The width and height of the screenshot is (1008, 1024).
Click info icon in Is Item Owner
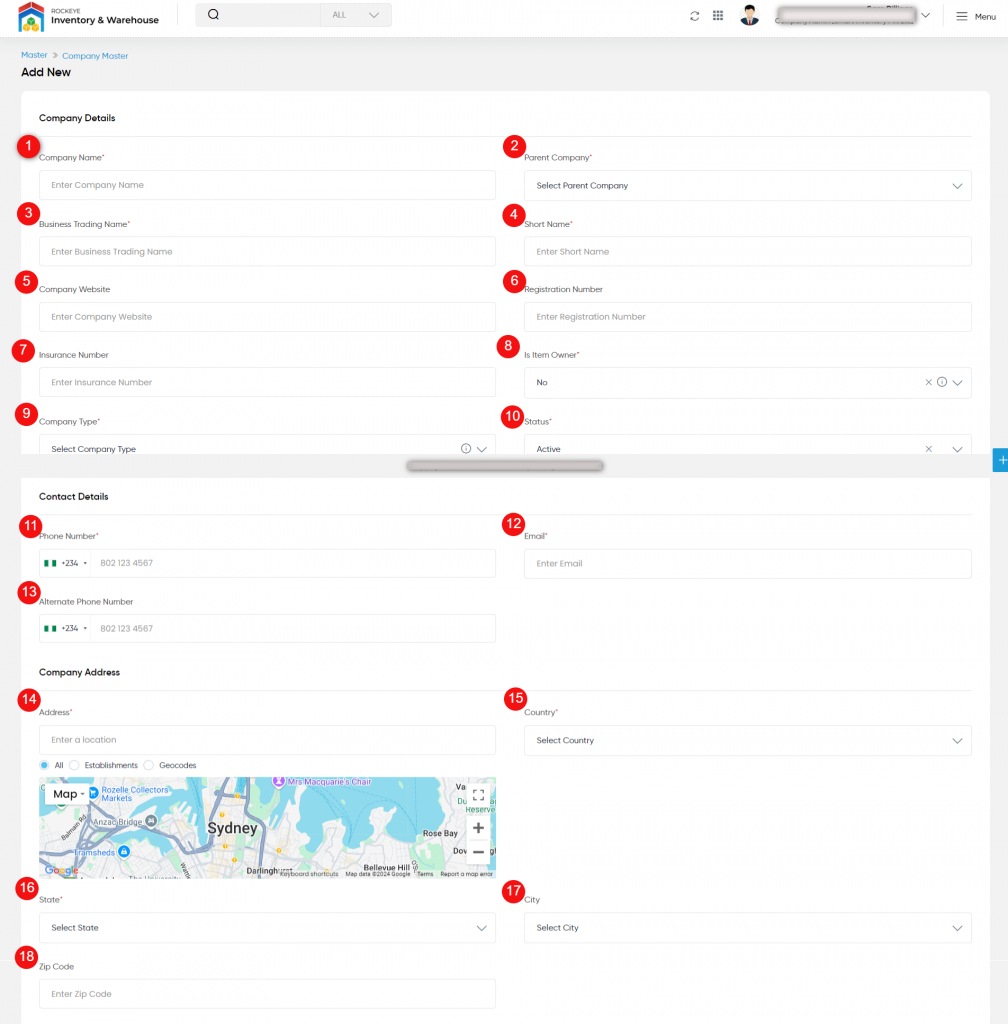[942, 382]
